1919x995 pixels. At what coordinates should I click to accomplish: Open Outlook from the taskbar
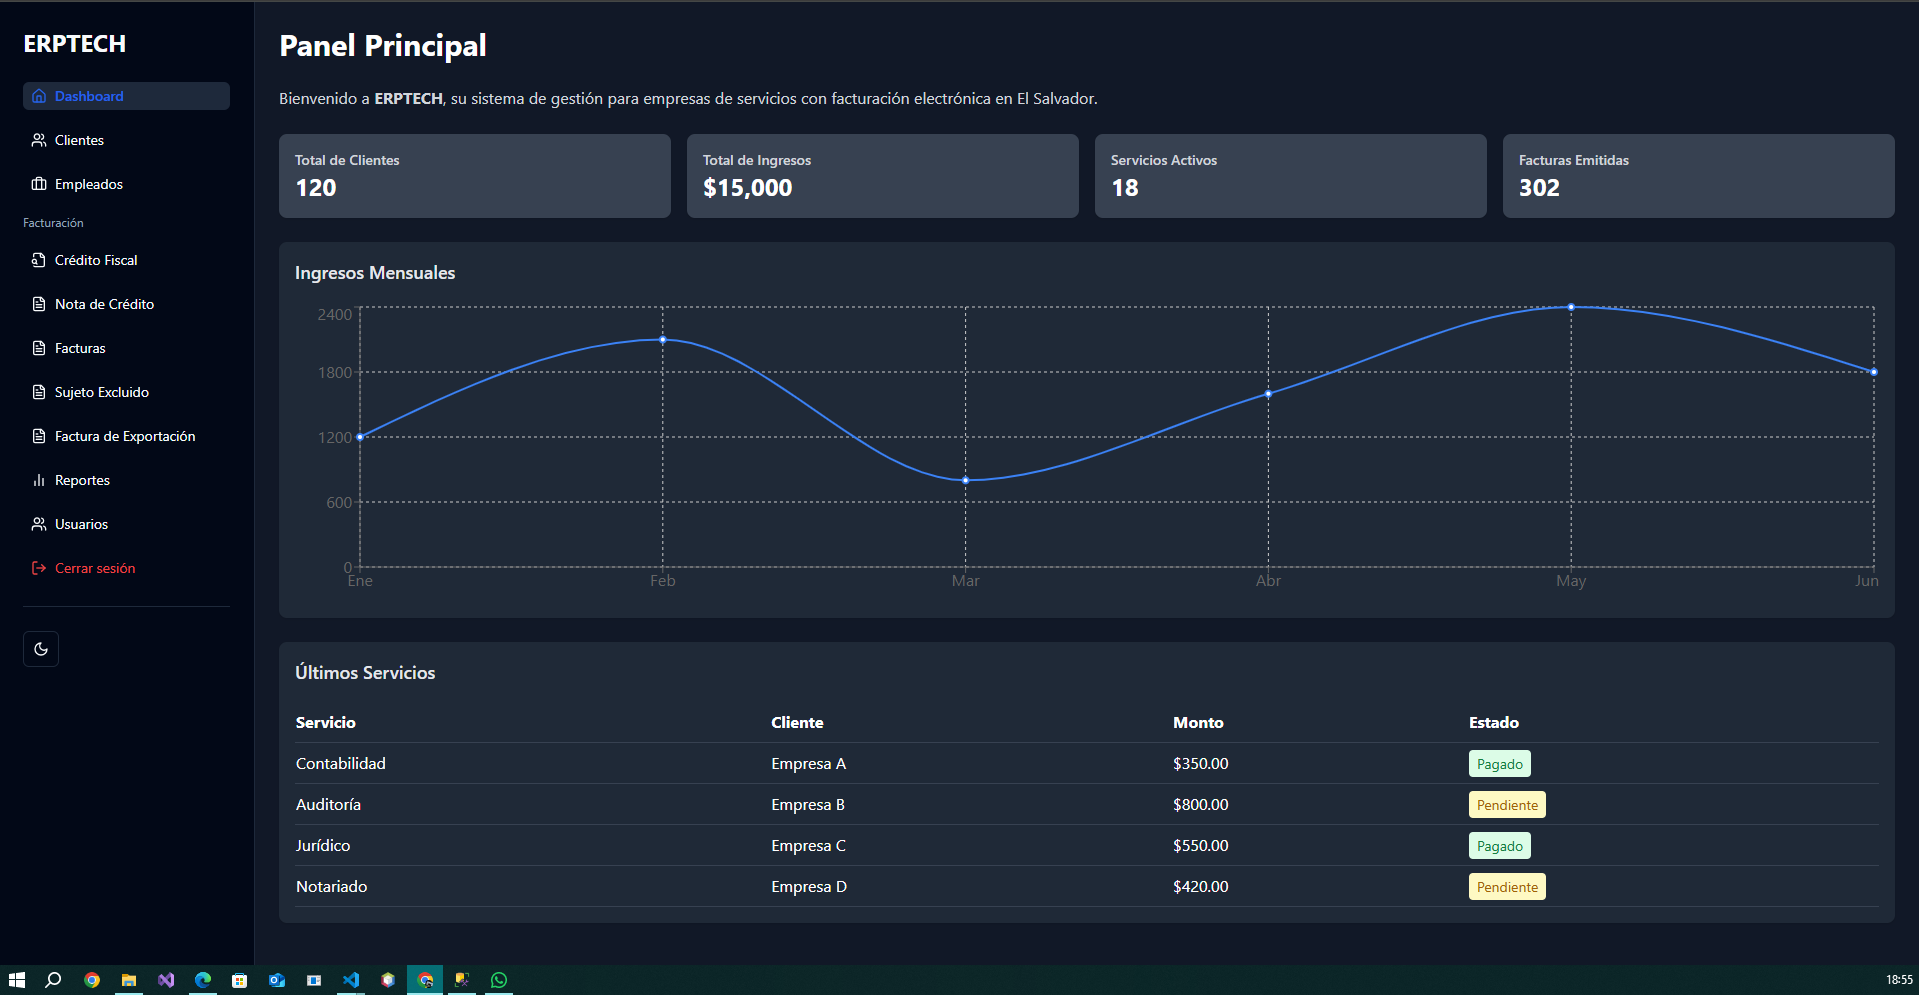277,980
